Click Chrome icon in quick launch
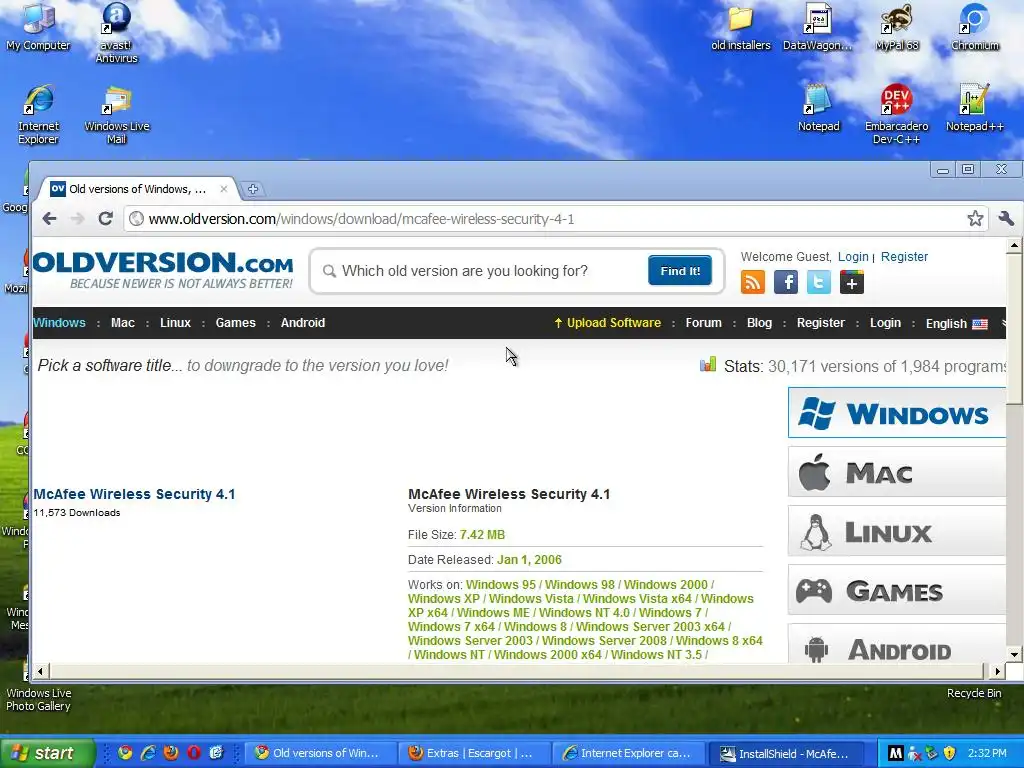The height and width of the screenshot is (768, 1024). coord(125,753)
